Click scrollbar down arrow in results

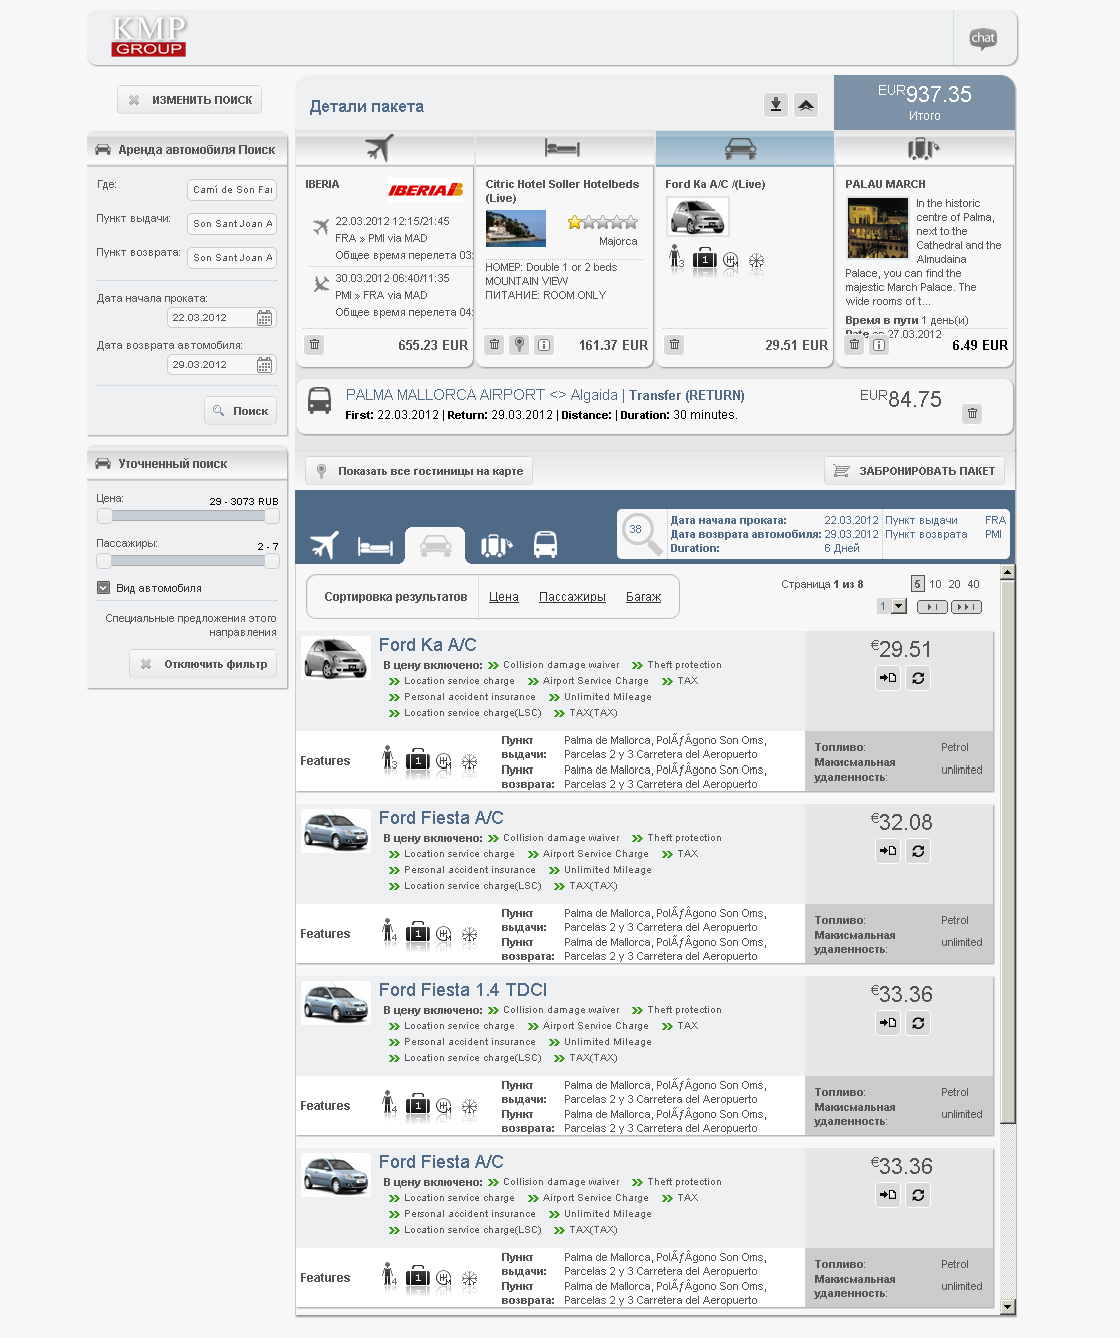(x=1008, y=1307)
